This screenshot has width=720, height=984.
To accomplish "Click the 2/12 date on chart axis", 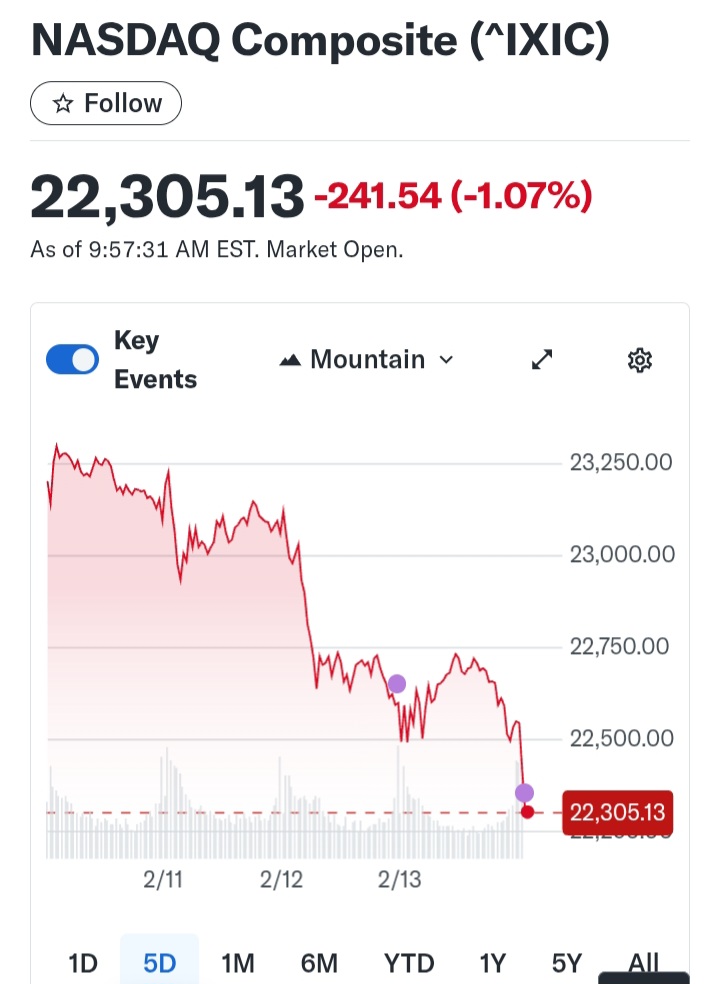I will click(x=281, y=880).
